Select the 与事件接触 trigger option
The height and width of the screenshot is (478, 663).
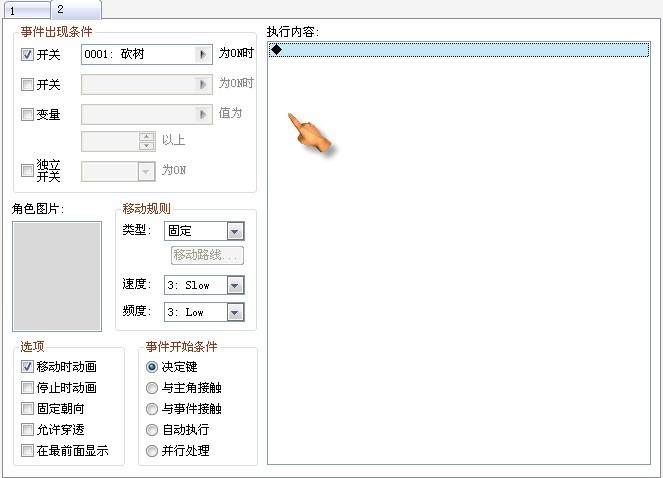(152, 409)
